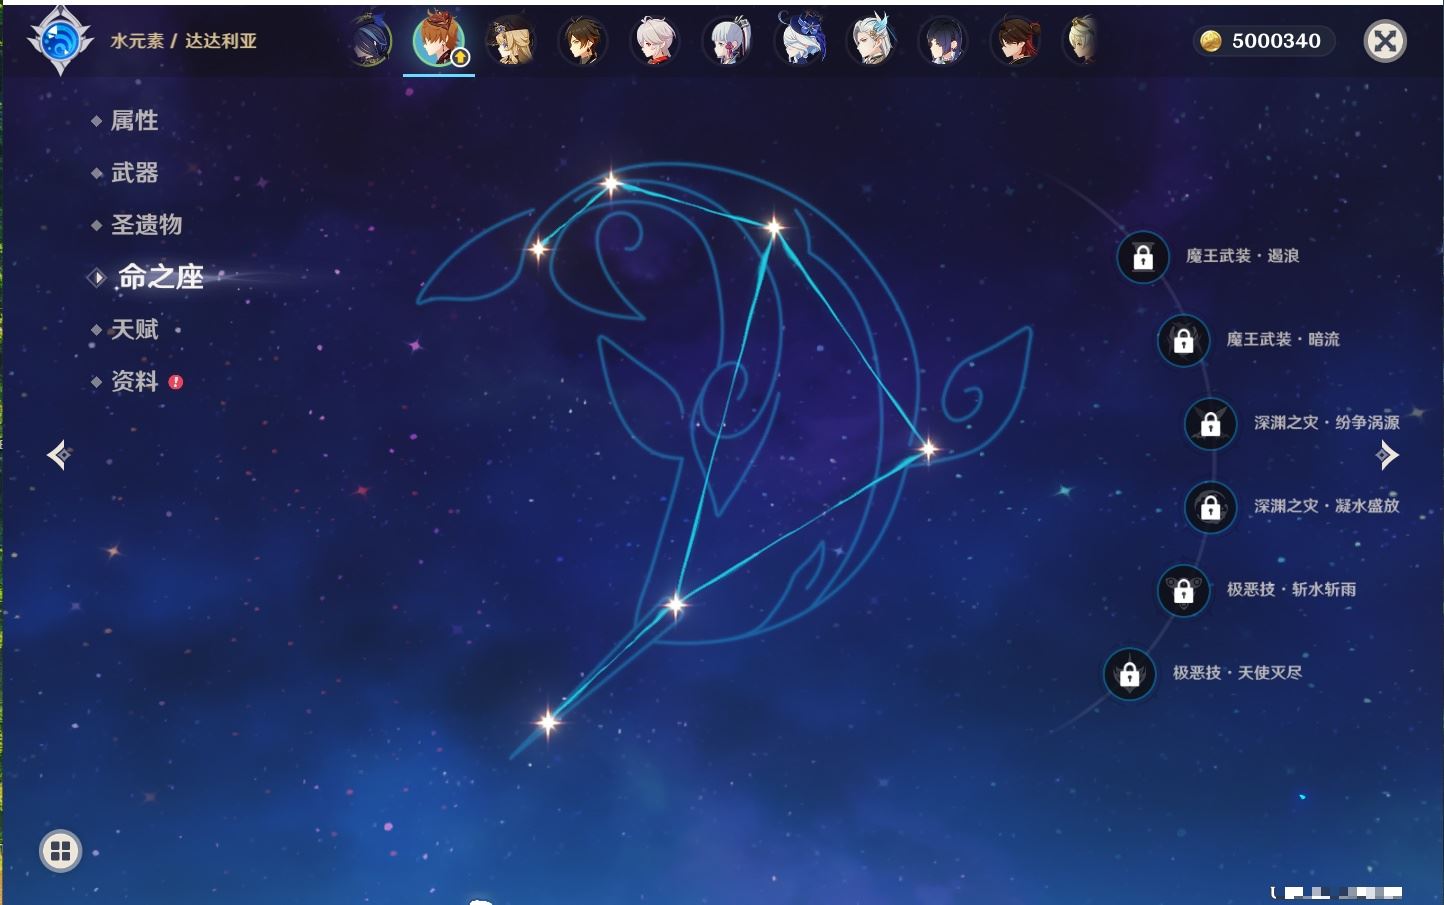Click the Mora balance 5000340

tap(1276, 41)
